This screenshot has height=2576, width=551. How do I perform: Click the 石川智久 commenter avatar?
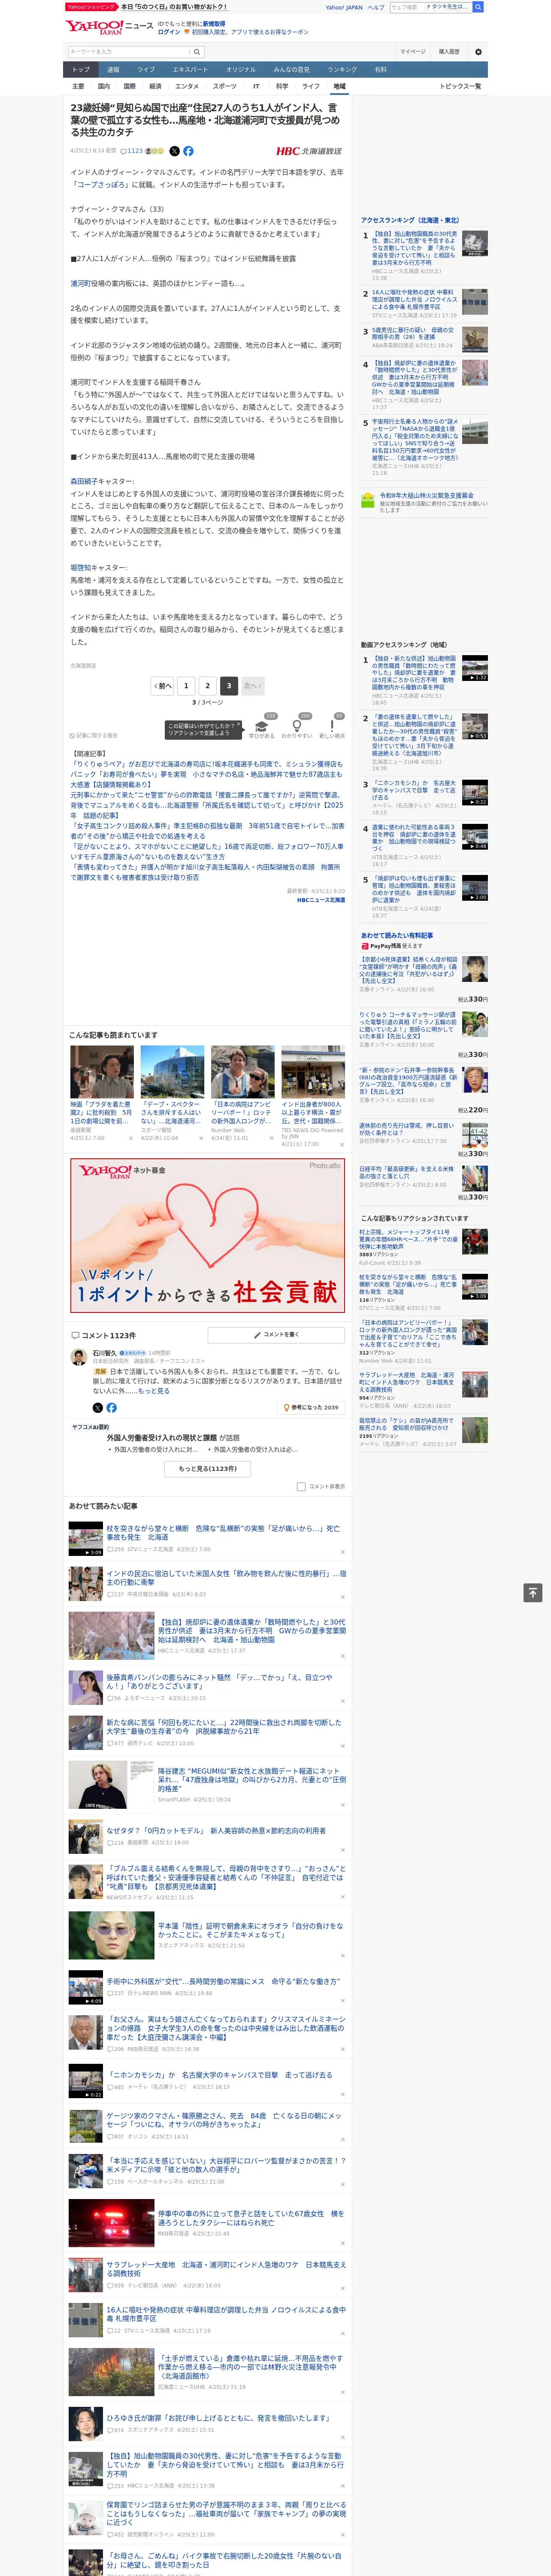(78, 1358)
